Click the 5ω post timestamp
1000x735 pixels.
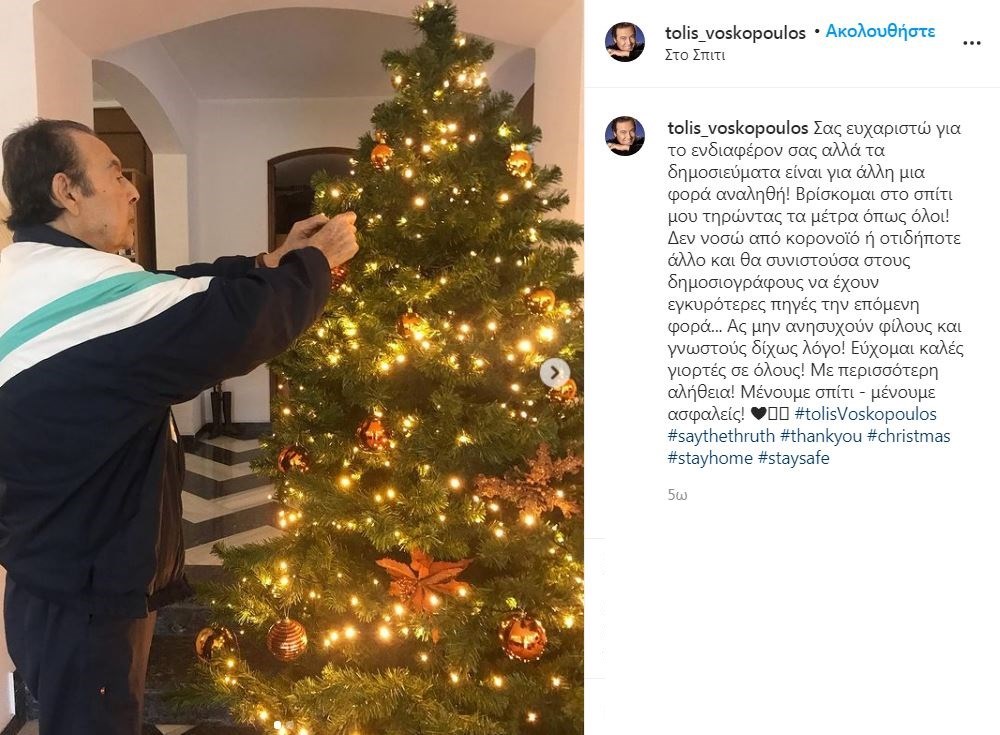pos(677,494)
